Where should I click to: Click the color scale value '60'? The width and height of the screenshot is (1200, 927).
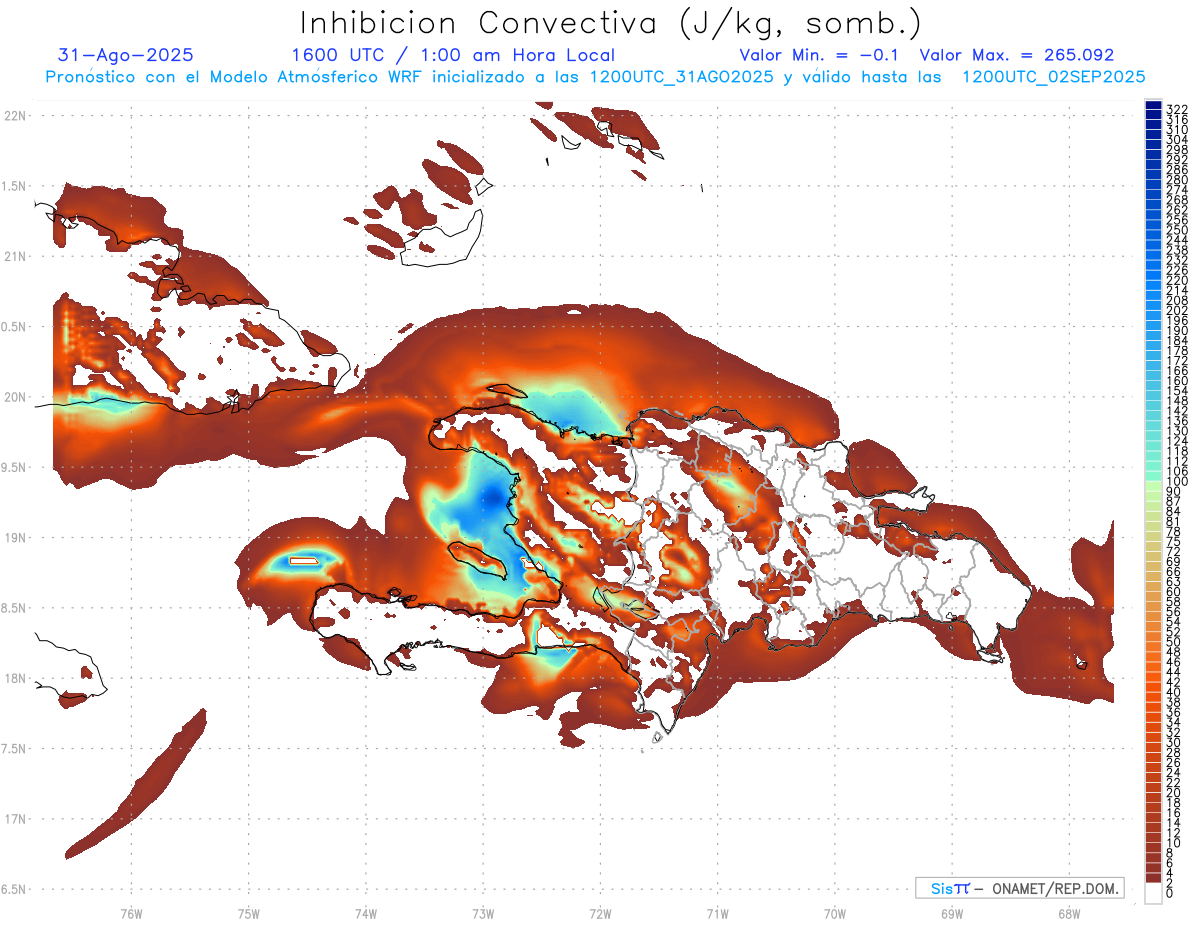[x=1174, y=592]
